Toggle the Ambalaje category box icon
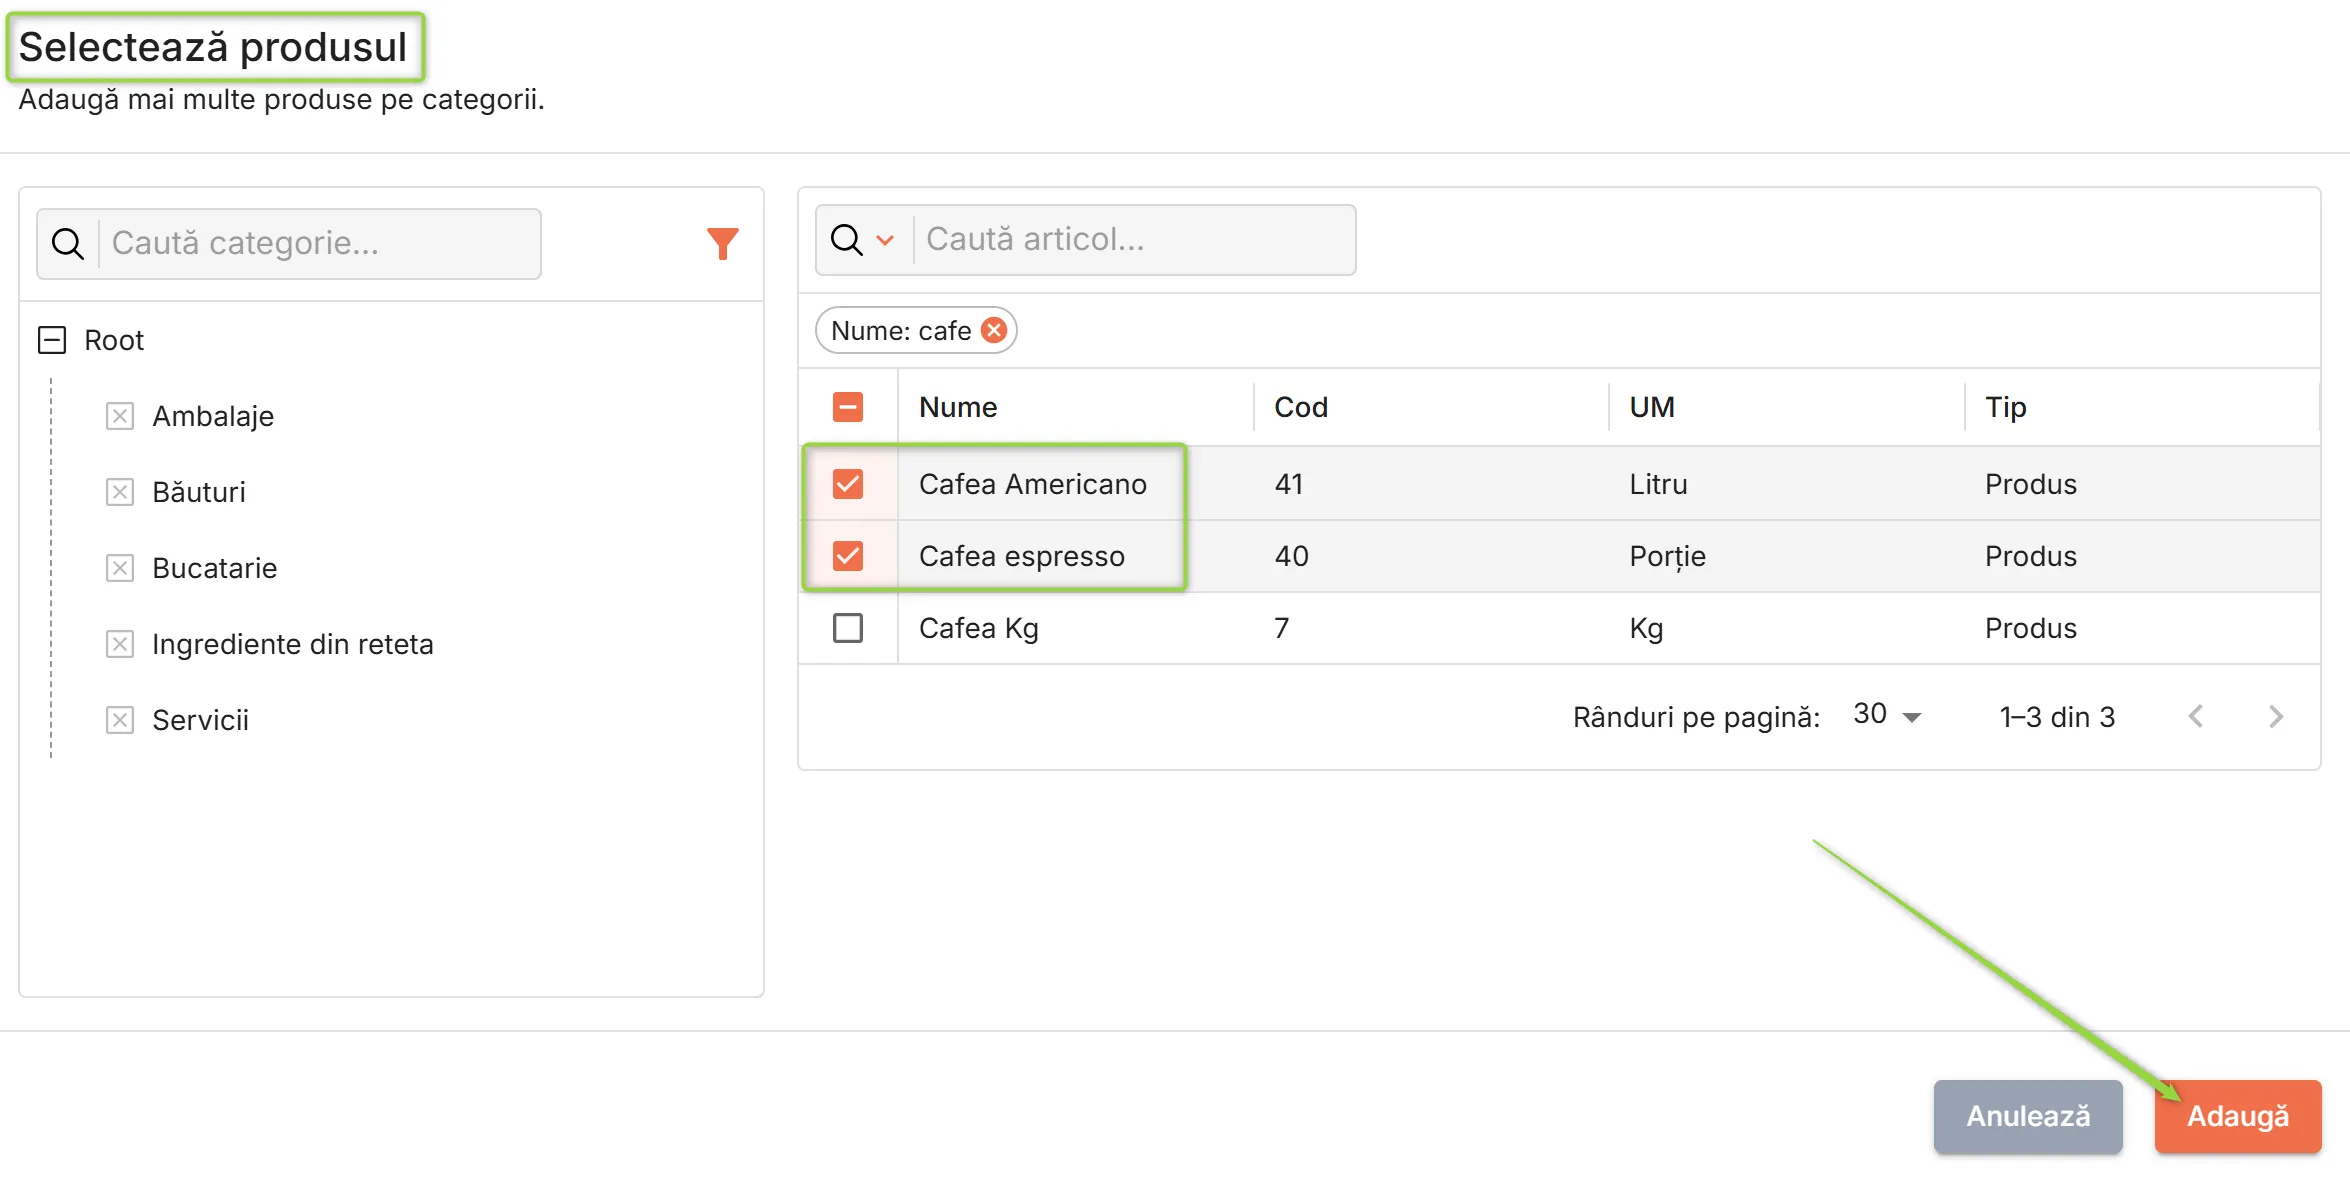This screenshot has height=1178, width=2350. 120,416
